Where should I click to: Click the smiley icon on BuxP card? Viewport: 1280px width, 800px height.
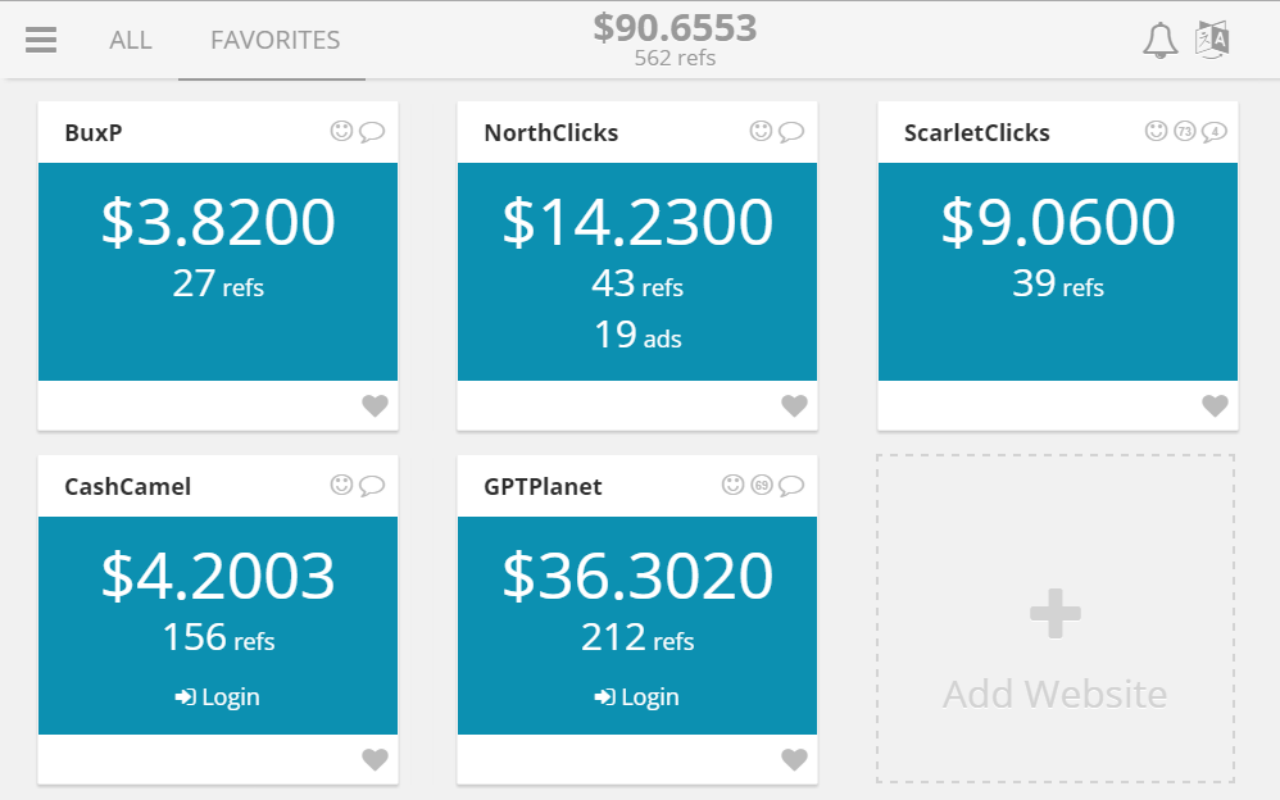pos(342,131)
